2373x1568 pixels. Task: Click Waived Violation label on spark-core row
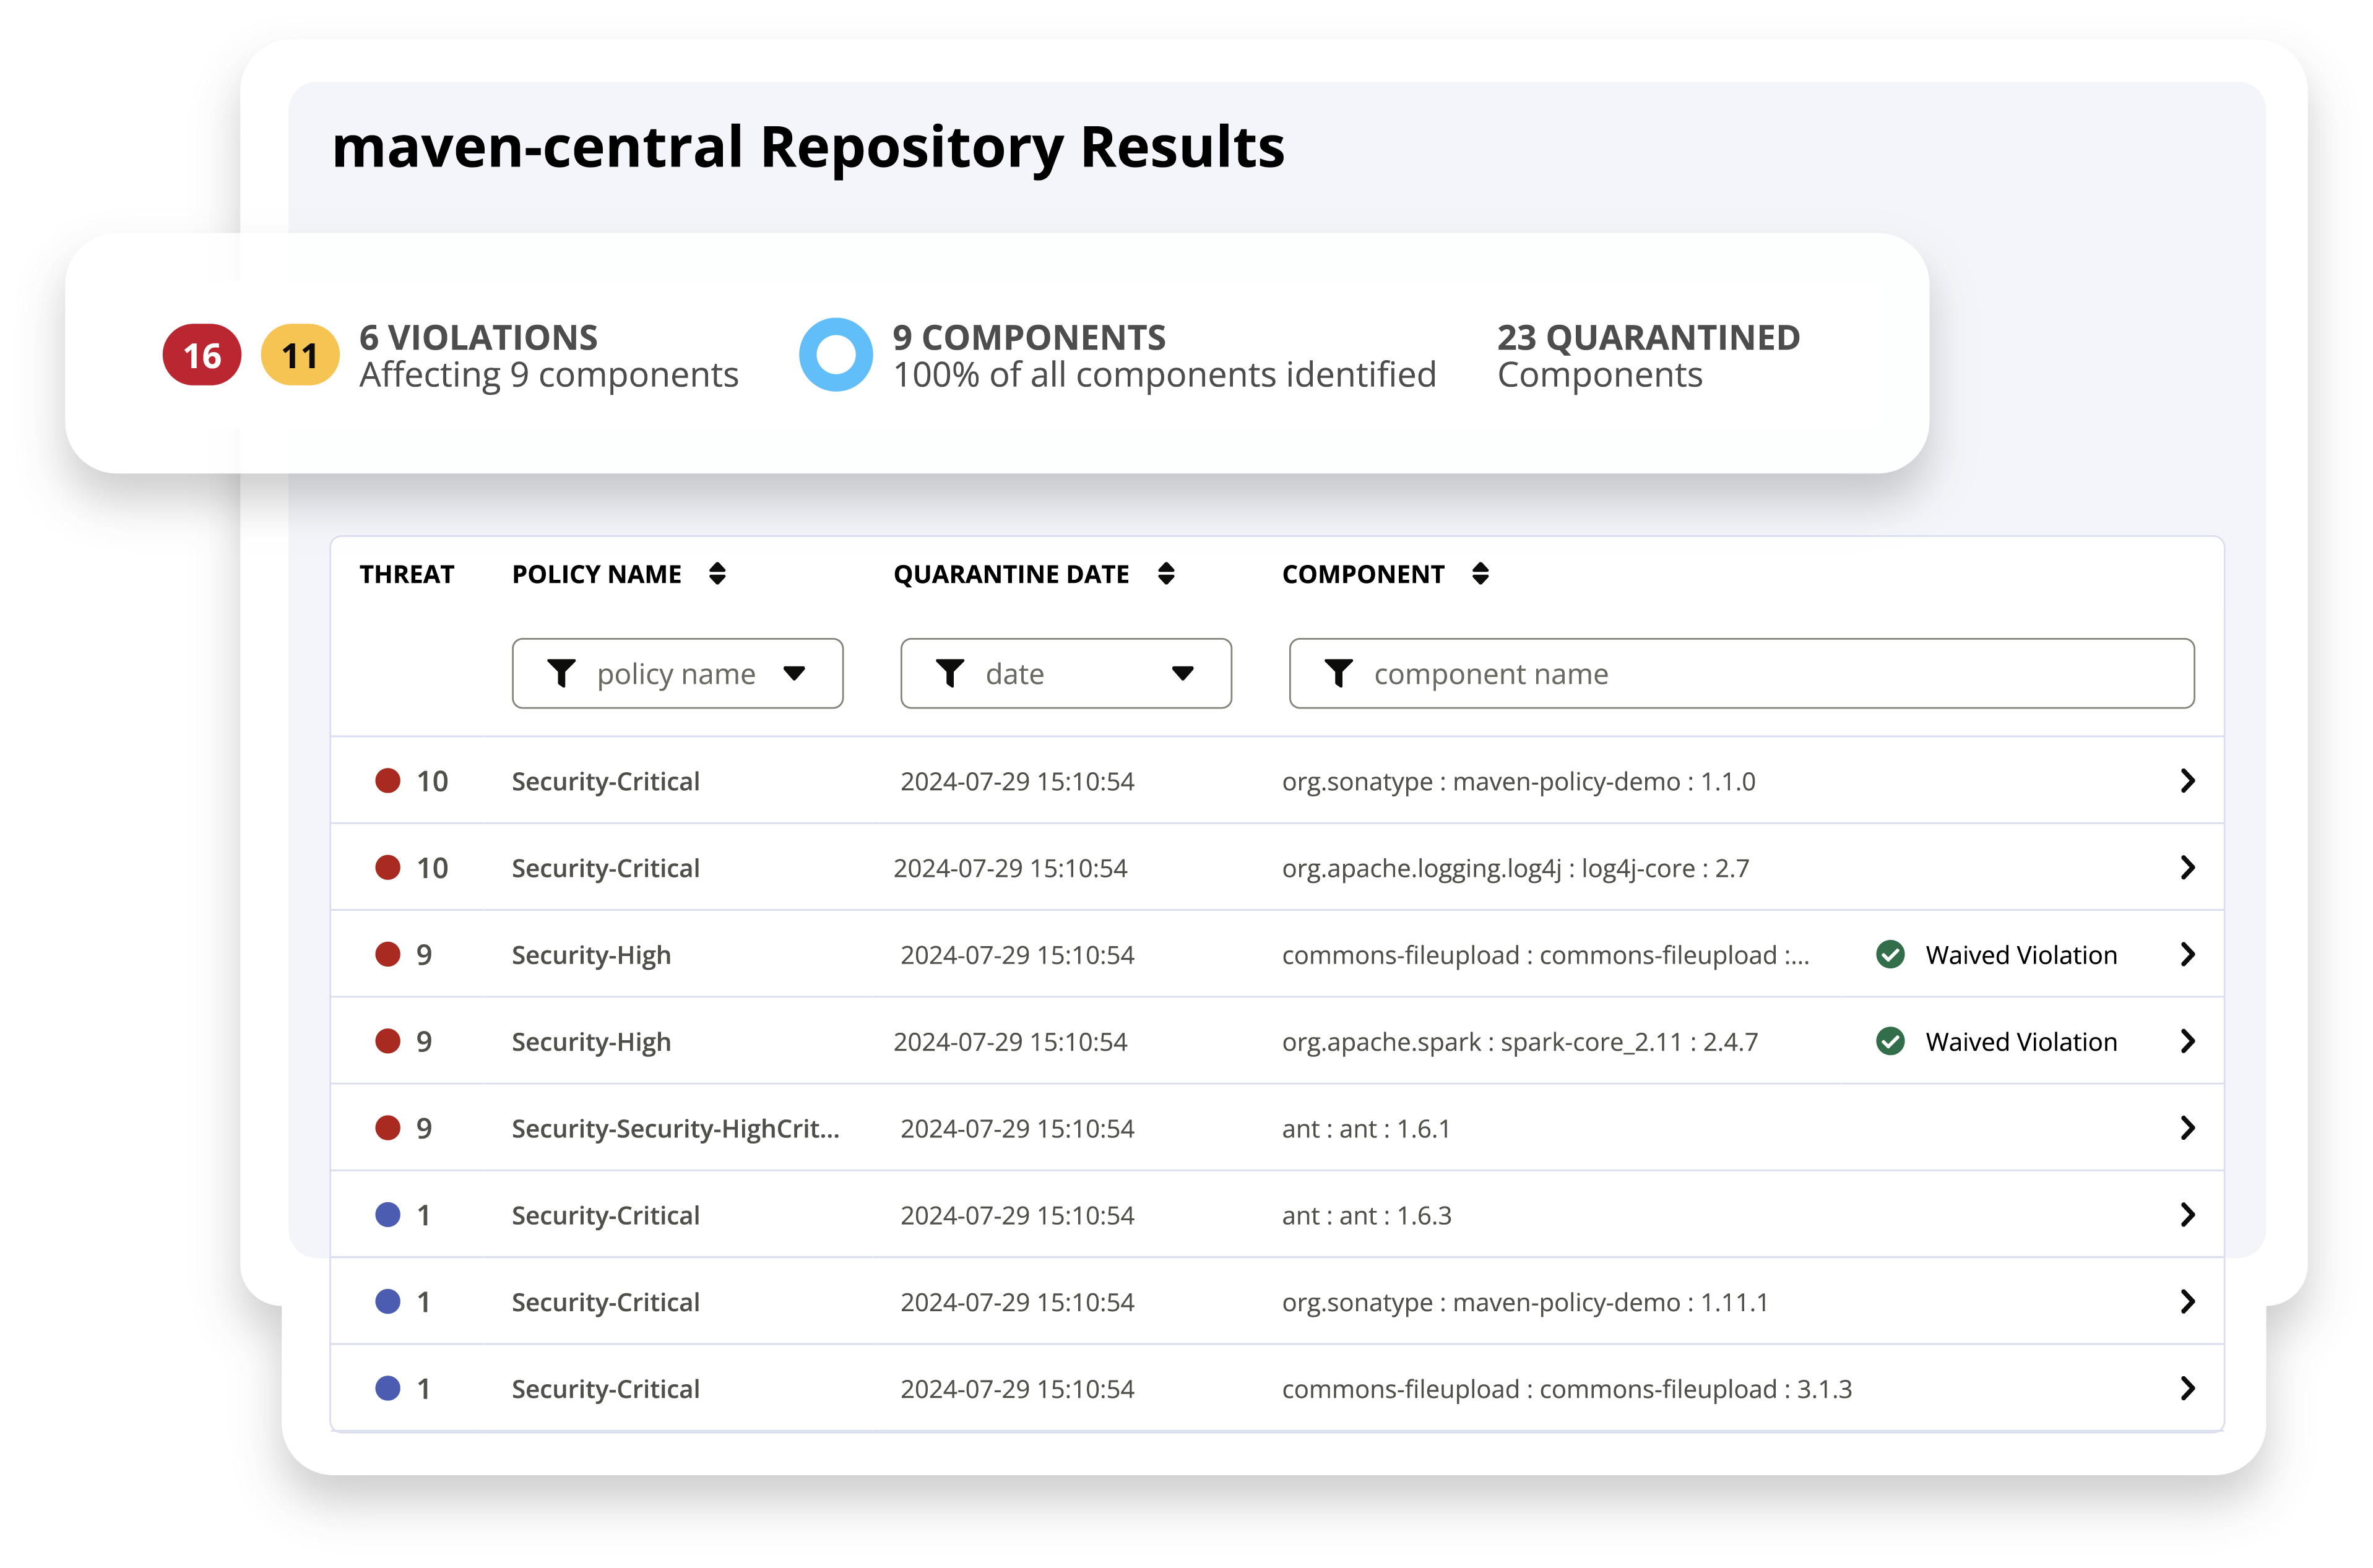tap(2021, 1042)
